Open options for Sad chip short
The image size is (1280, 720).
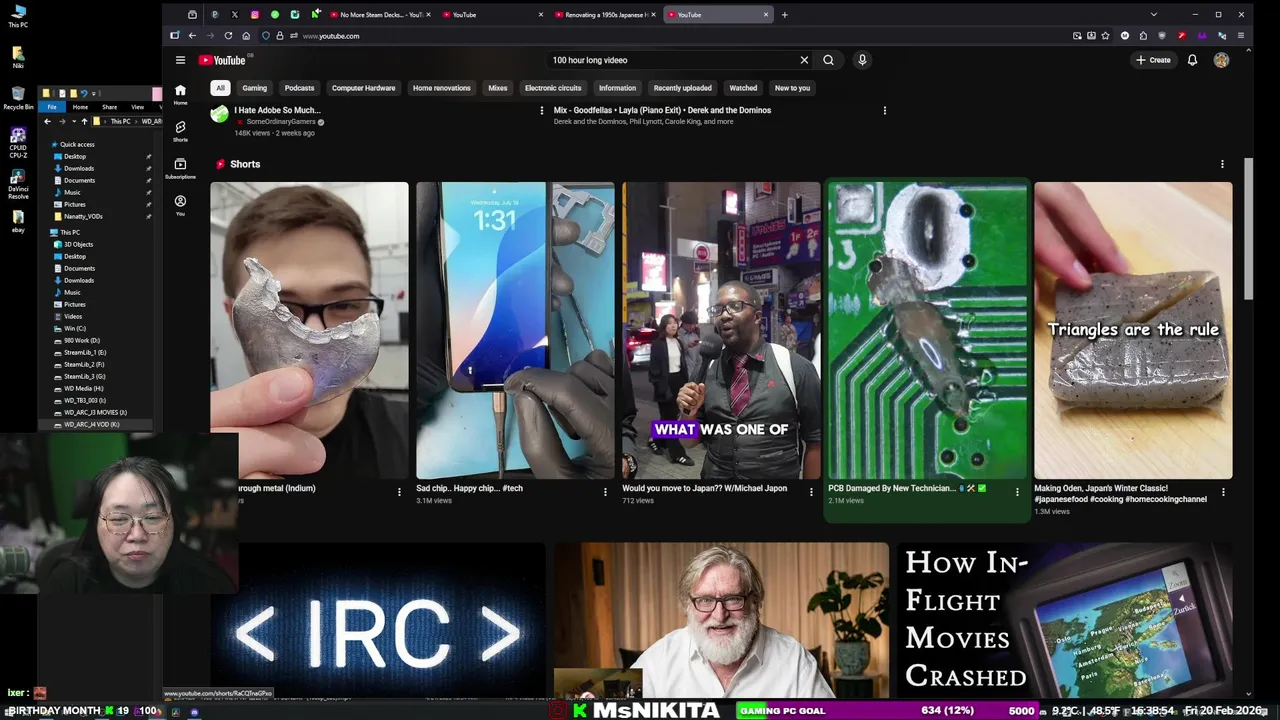click(605, 492)
